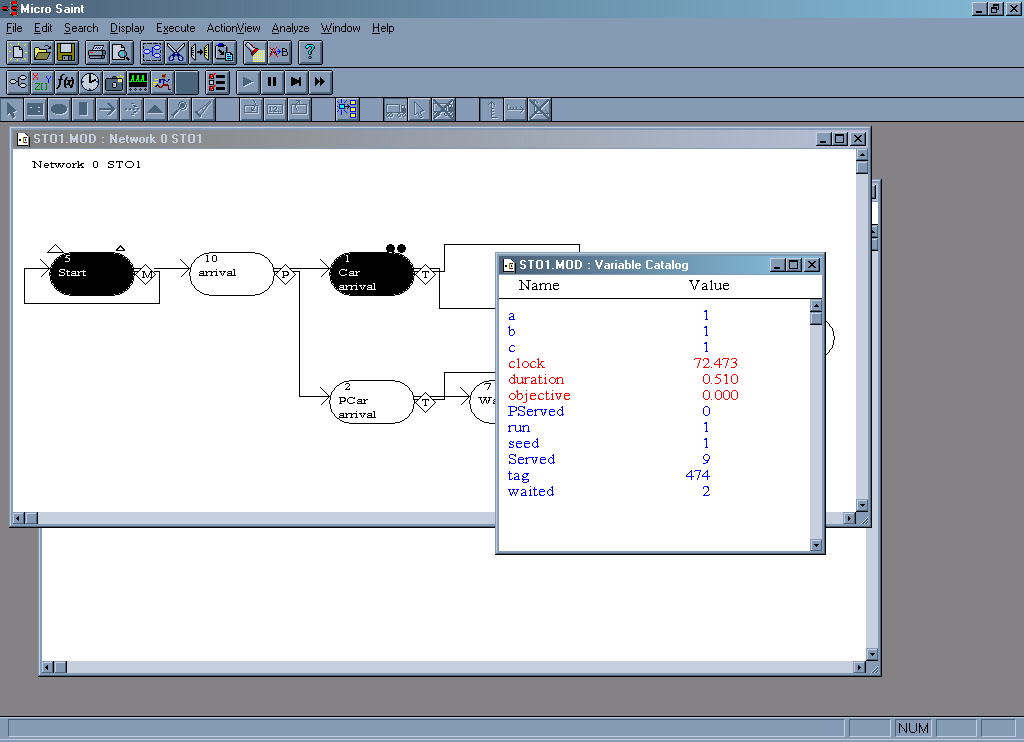Open the checklist execution settings icon
Screen dimensions: 1024x742
pos(218,82)
